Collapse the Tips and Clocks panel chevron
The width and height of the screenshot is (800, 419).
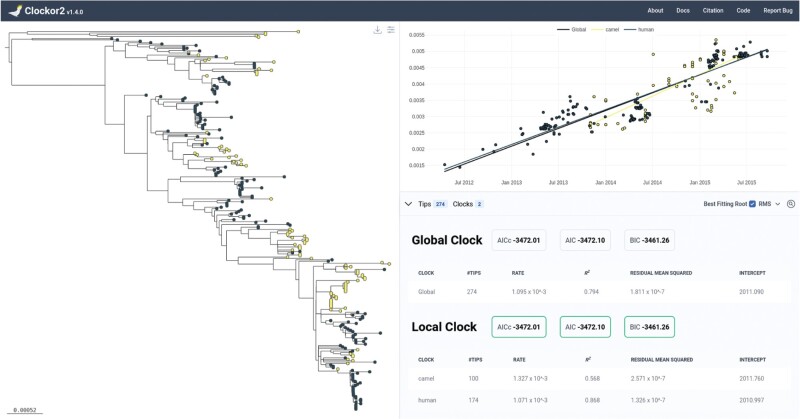[x=408, y=203]
